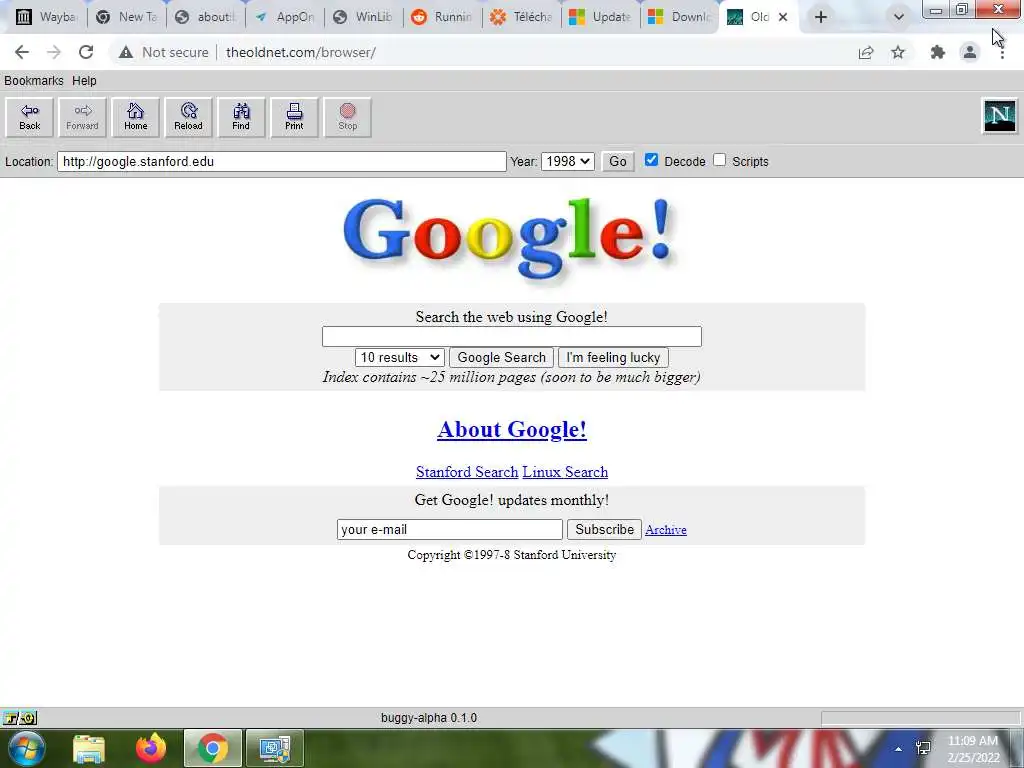The image size is (1024, 768).
Task: Switch to the Update tab
Action: (x=601, y=17)
